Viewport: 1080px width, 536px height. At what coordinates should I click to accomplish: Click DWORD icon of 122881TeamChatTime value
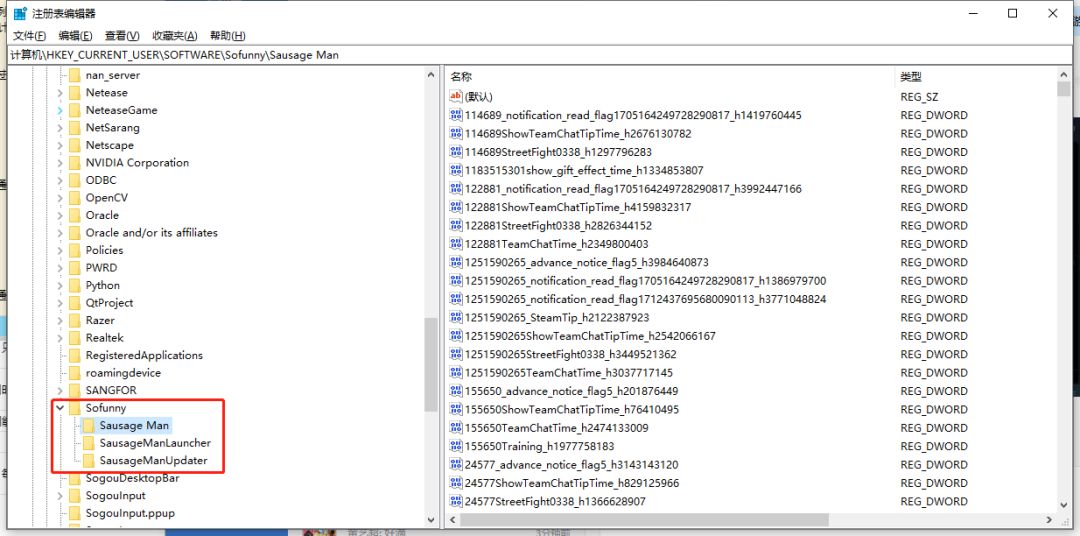pos(455,244)
